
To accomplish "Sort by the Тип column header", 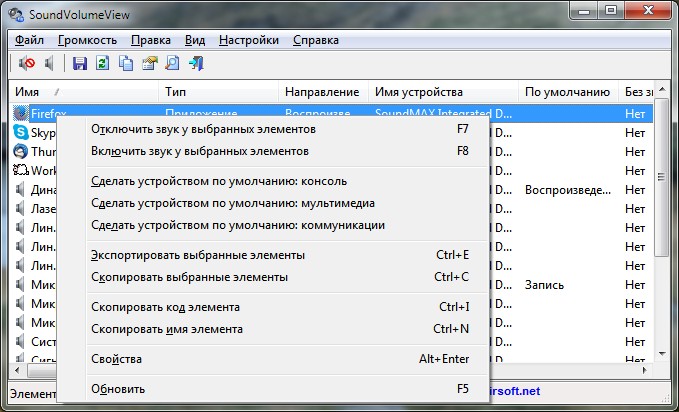I will tap(219, 92).
